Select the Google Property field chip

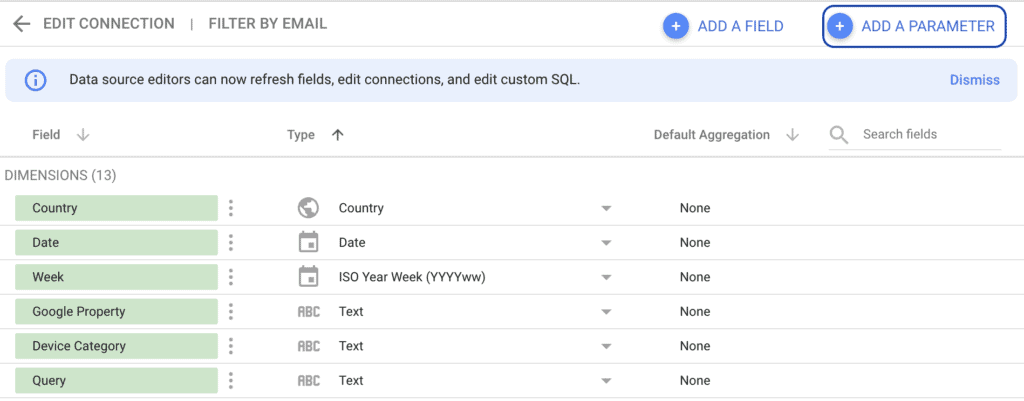click(x=116, y=312)
